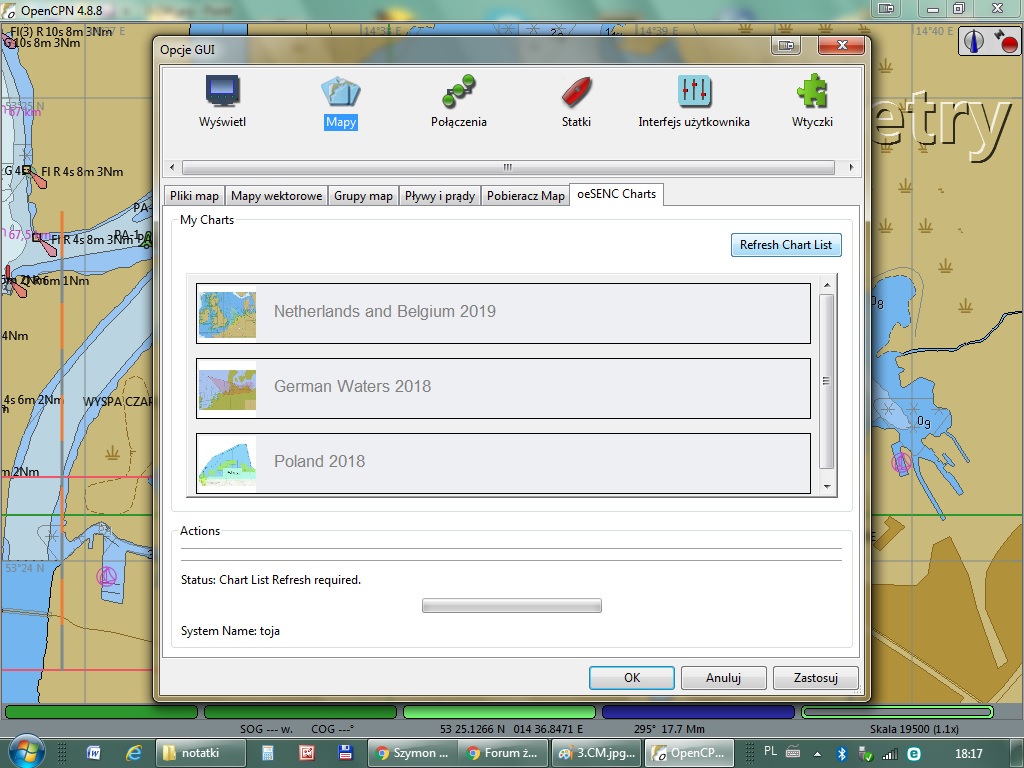Click Zastosuj to apply changes
Viewport: 1024px width, 768px height.
tap(816, 678)
